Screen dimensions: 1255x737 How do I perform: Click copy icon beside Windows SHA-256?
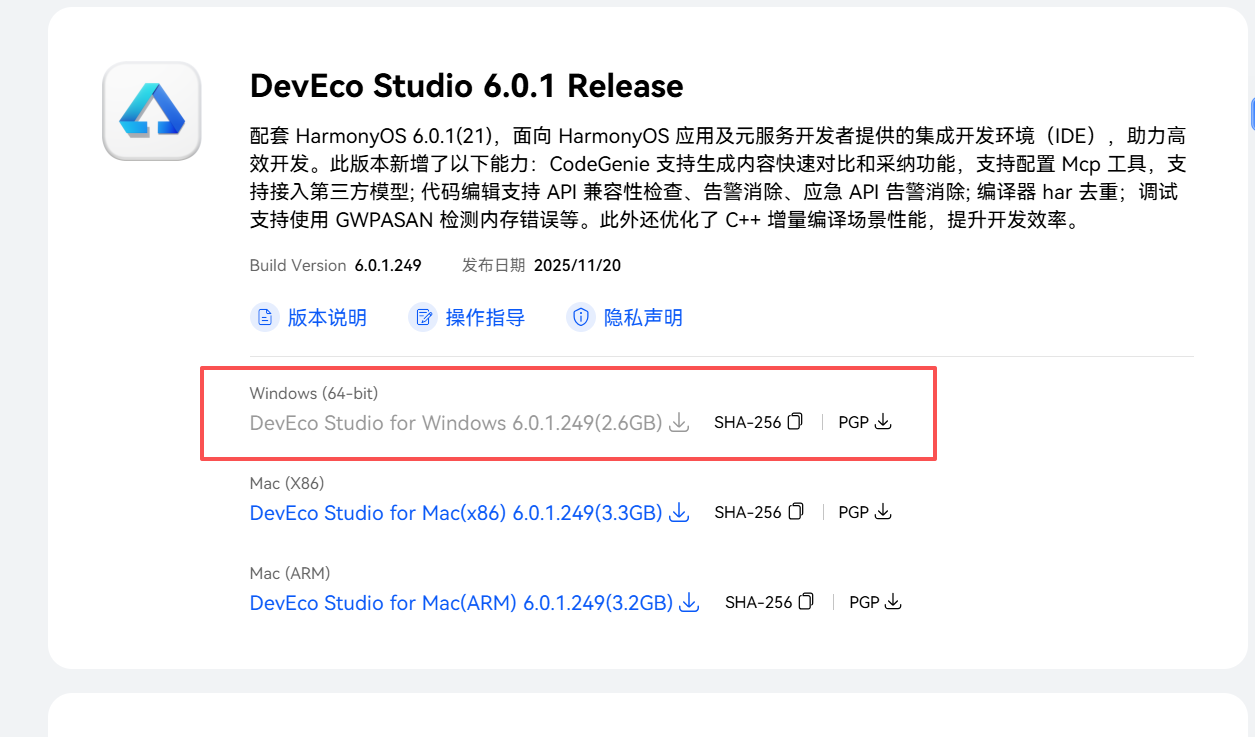[x=795, y=422]
